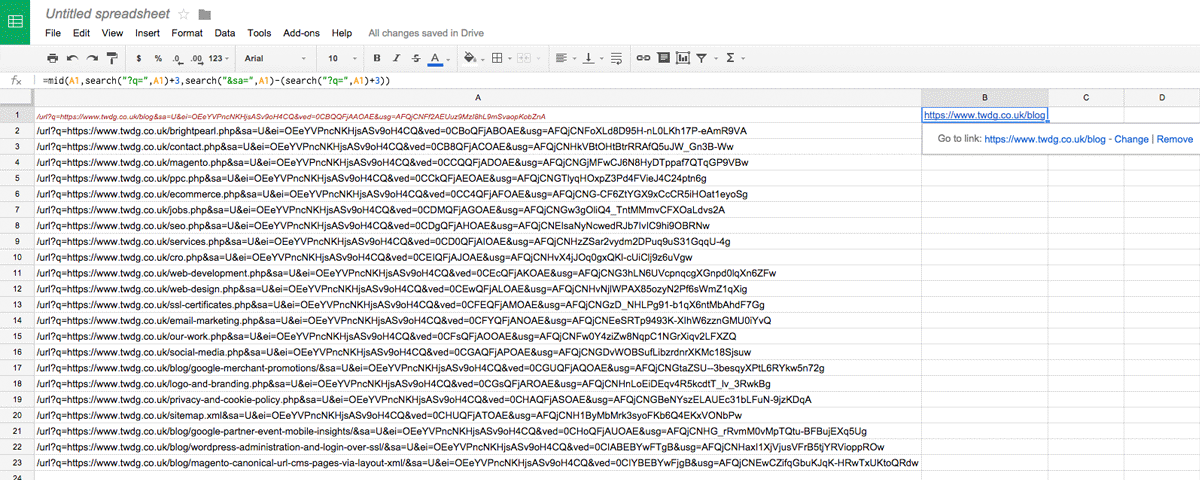Select row 12 header
Image resolution: width=1200 pixels, height=480 pixels.
click(17, 288)
